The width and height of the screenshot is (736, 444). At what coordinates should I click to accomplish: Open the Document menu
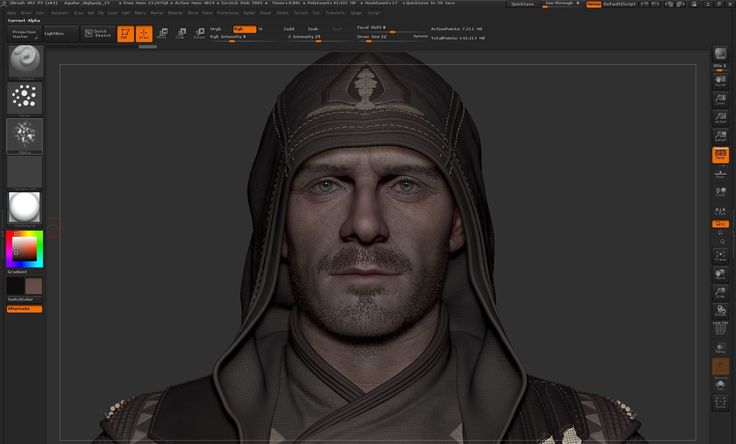coord(60,13)
